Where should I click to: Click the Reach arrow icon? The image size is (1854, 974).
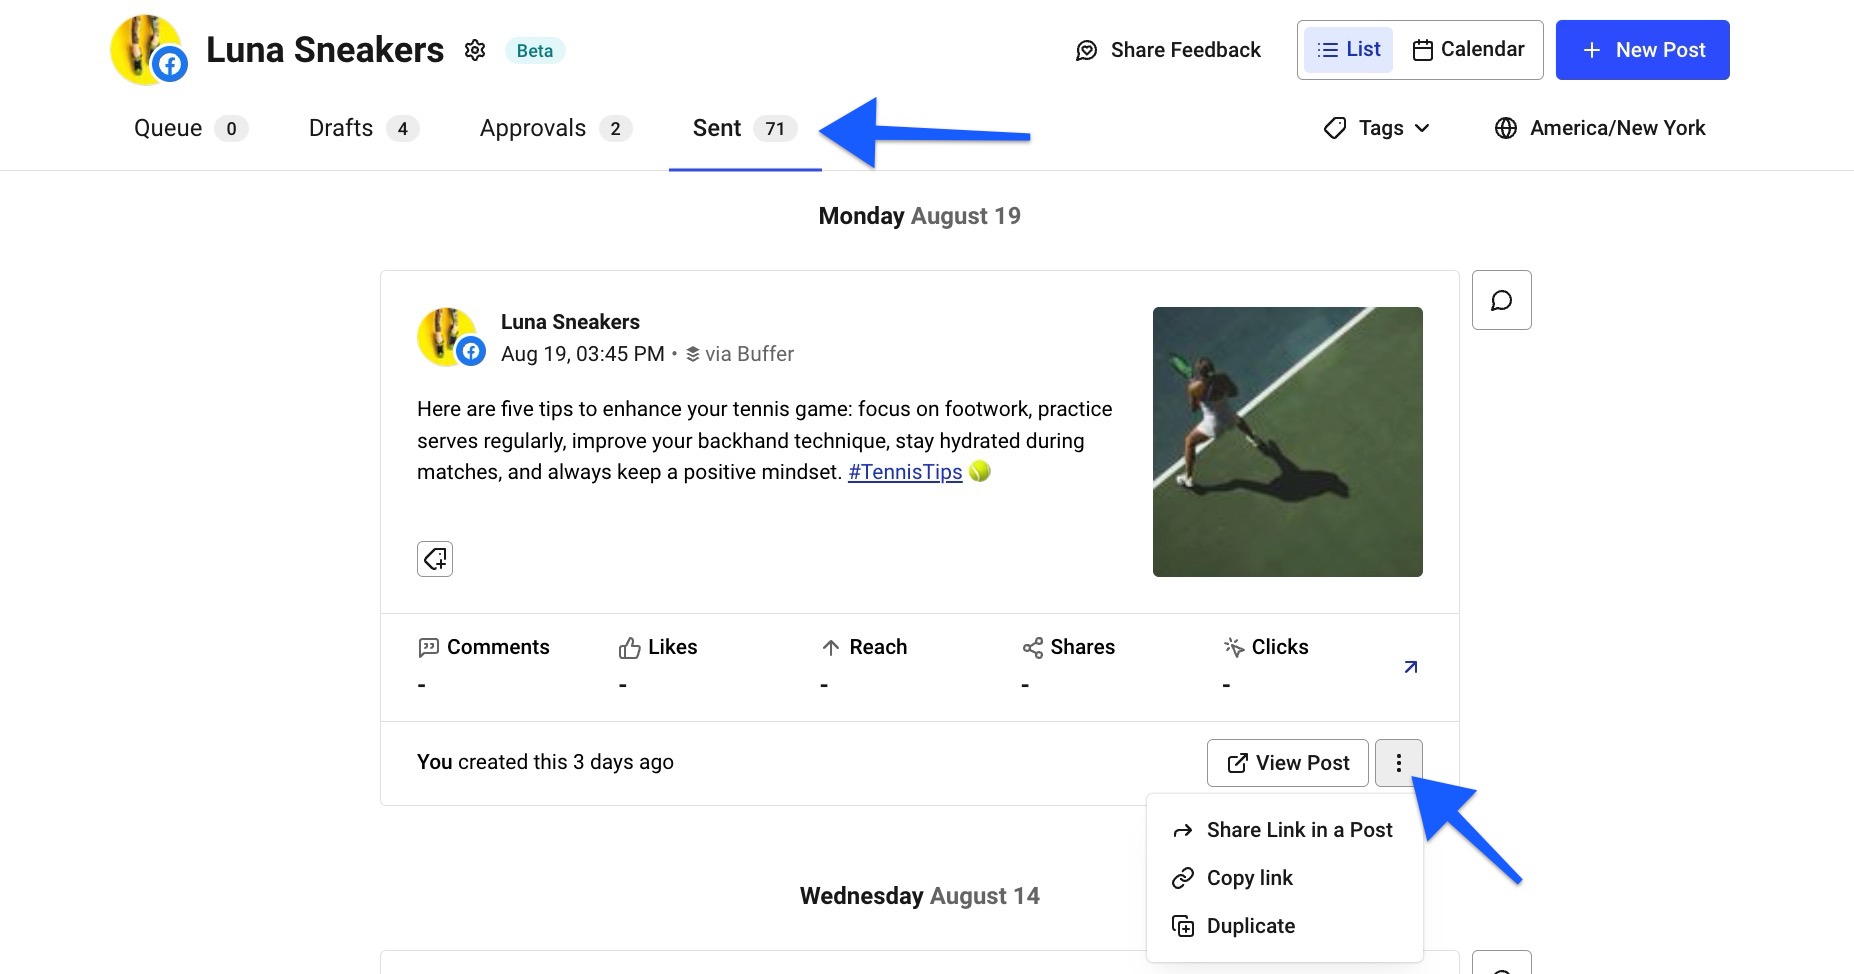(831, 648)
